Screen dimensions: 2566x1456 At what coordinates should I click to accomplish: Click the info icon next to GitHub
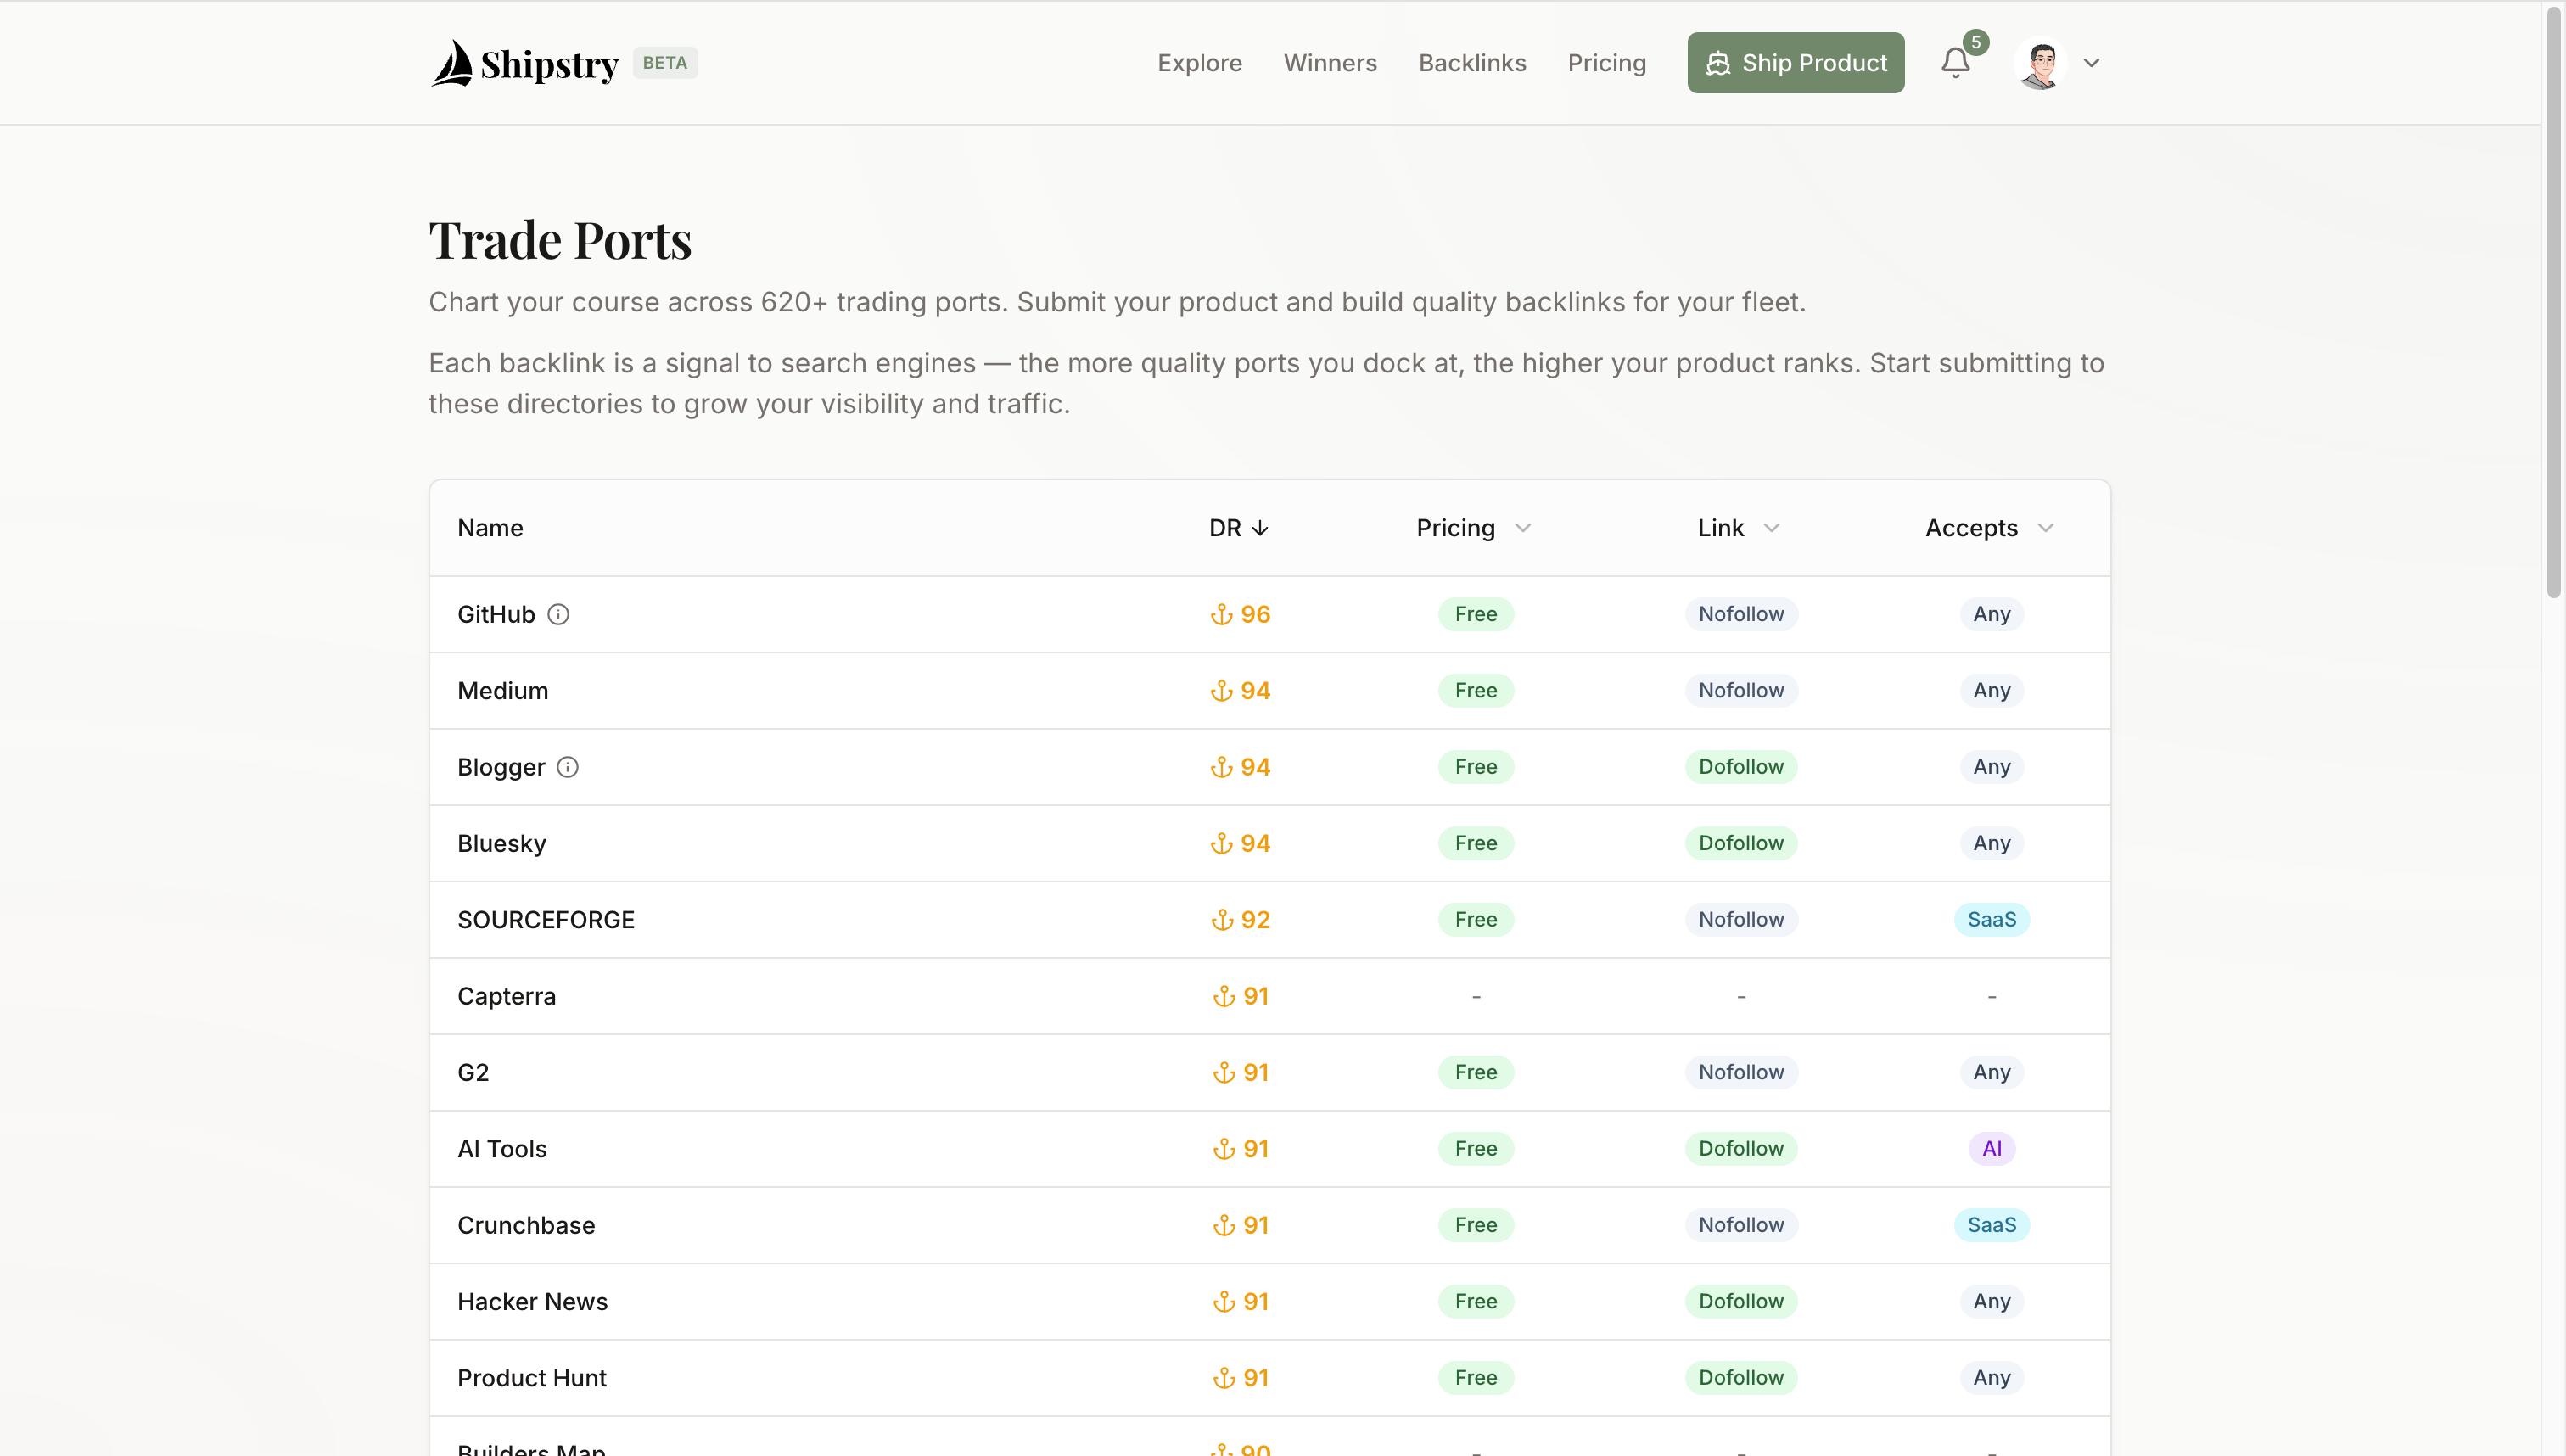[x=558, y=614]
